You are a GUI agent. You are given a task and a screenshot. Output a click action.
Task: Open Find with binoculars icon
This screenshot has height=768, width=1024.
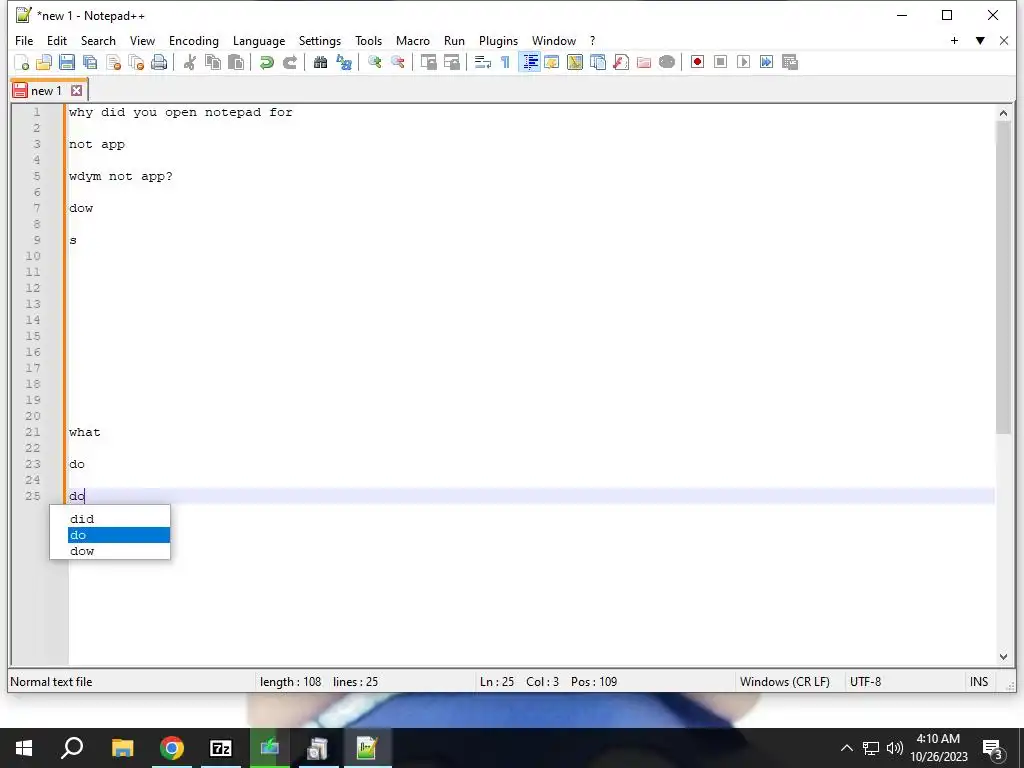320,62
